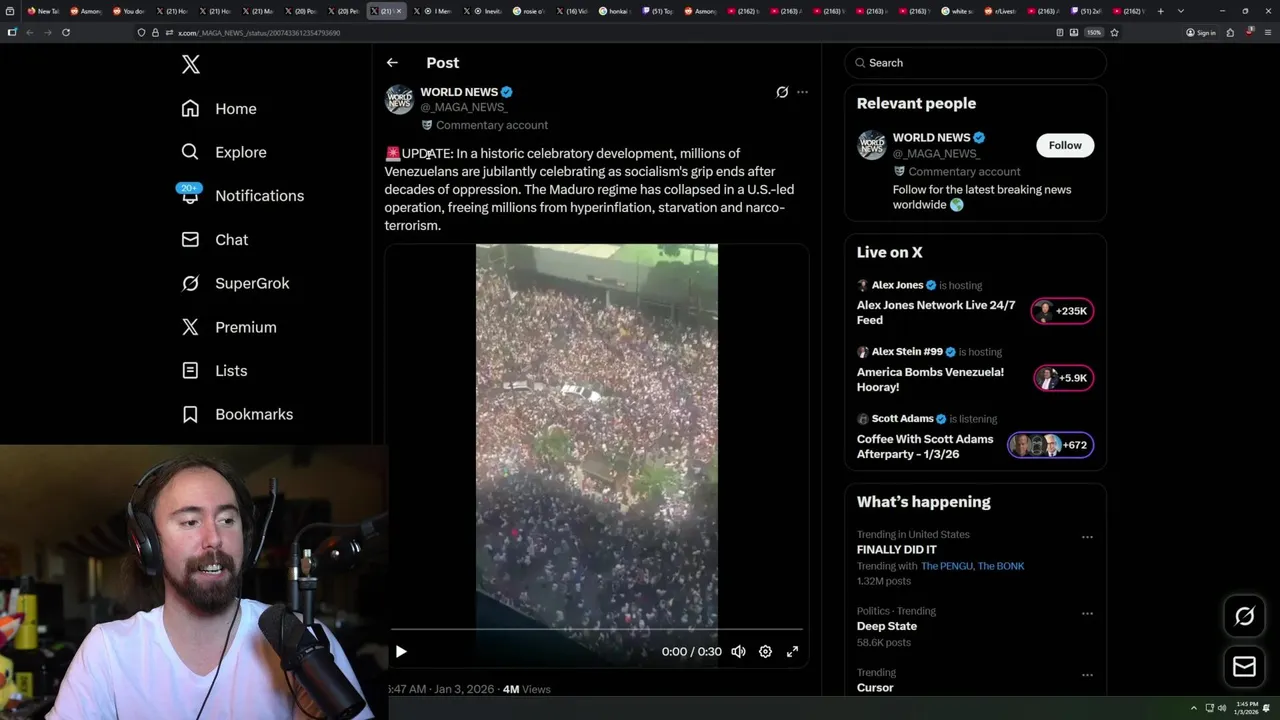Click the system tray volume icon
Screen dimensions: 1280x720
point(1221,709)
